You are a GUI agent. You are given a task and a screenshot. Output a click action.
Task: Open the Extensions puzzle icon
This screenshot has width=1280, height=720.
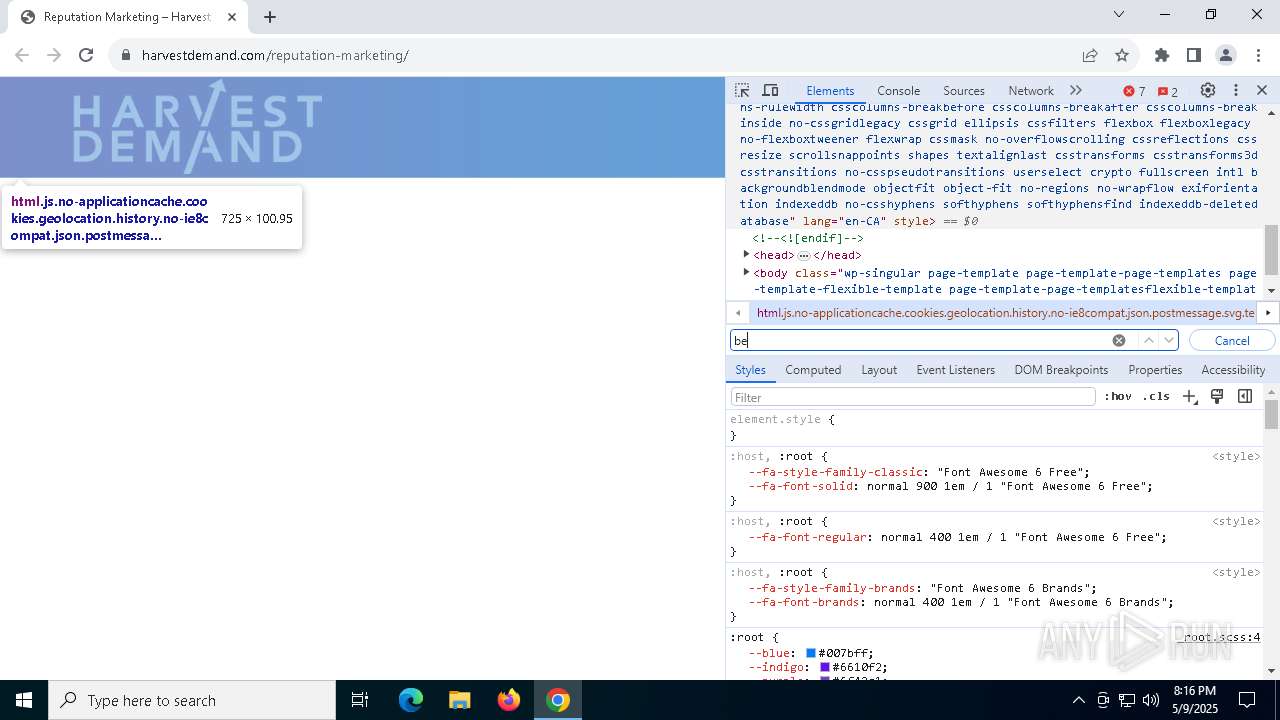tap(1162, 55)
